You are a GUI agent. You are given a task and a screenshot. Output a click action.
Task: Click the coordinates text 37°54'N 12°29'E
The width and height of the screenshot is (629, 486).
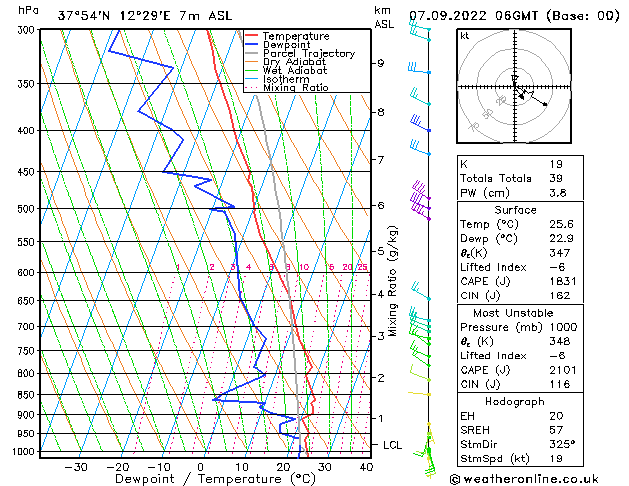[x=114, y=16]
